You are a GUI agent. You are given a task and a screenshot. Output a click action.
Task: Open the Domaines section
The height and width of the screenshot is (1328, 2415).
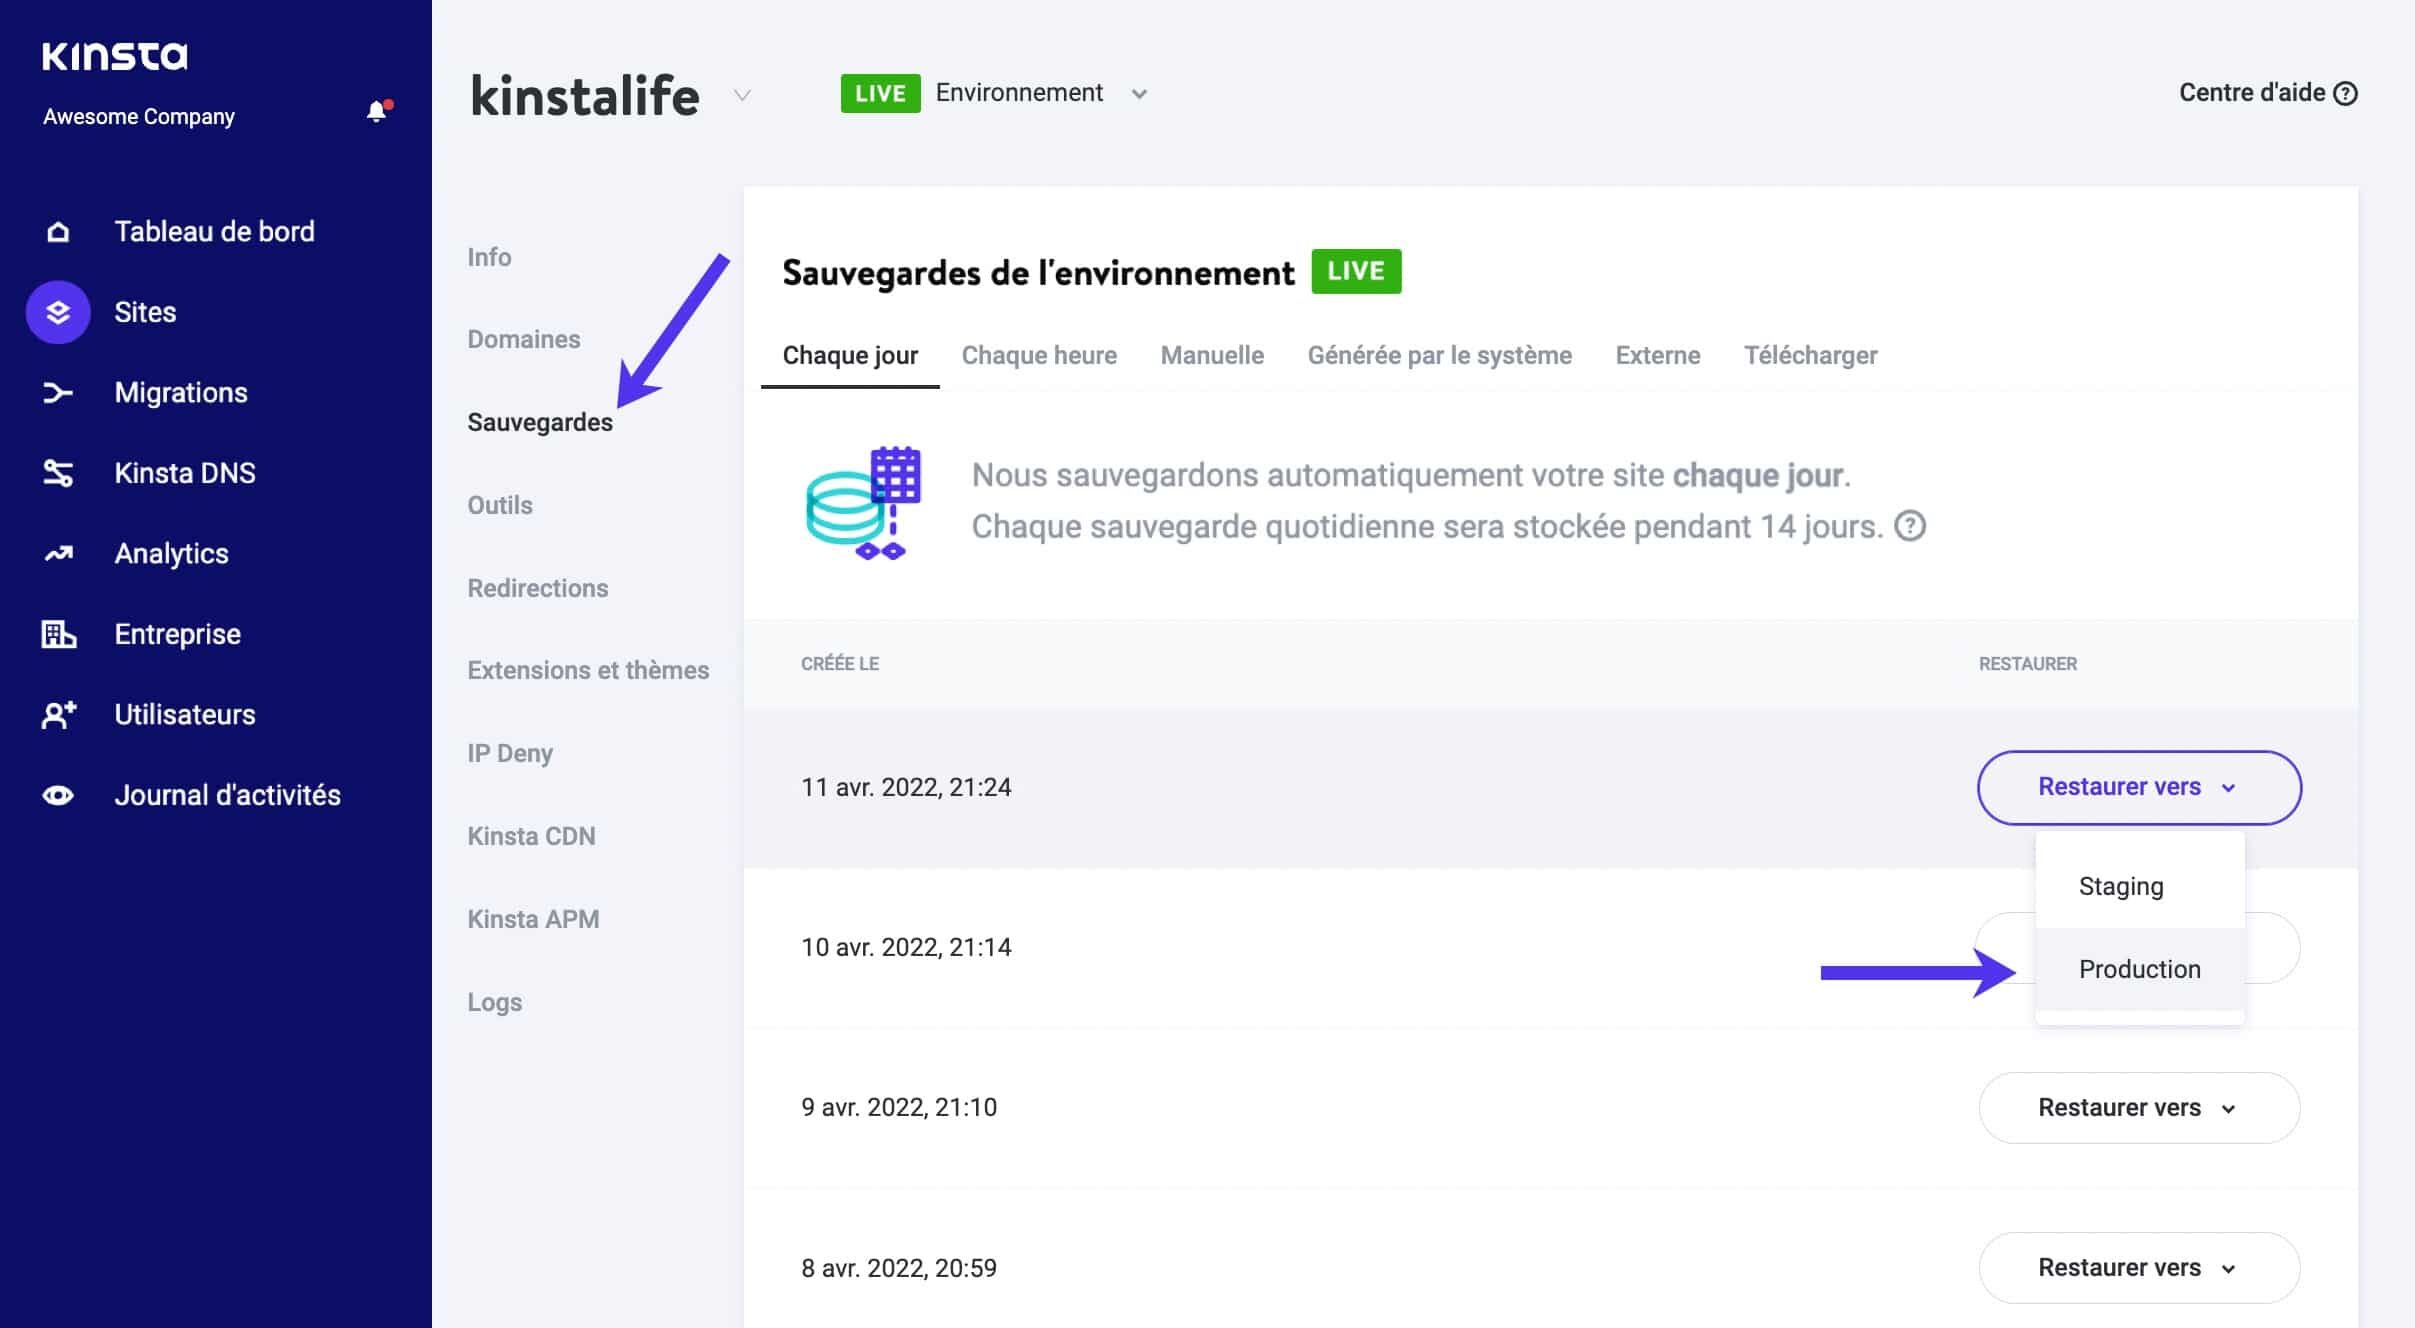[523, 340]
